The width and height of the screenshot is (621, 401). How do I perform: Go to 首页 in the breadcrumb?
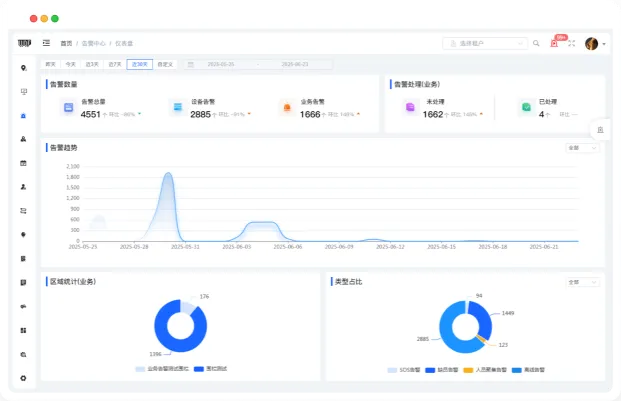coord(66,43)
